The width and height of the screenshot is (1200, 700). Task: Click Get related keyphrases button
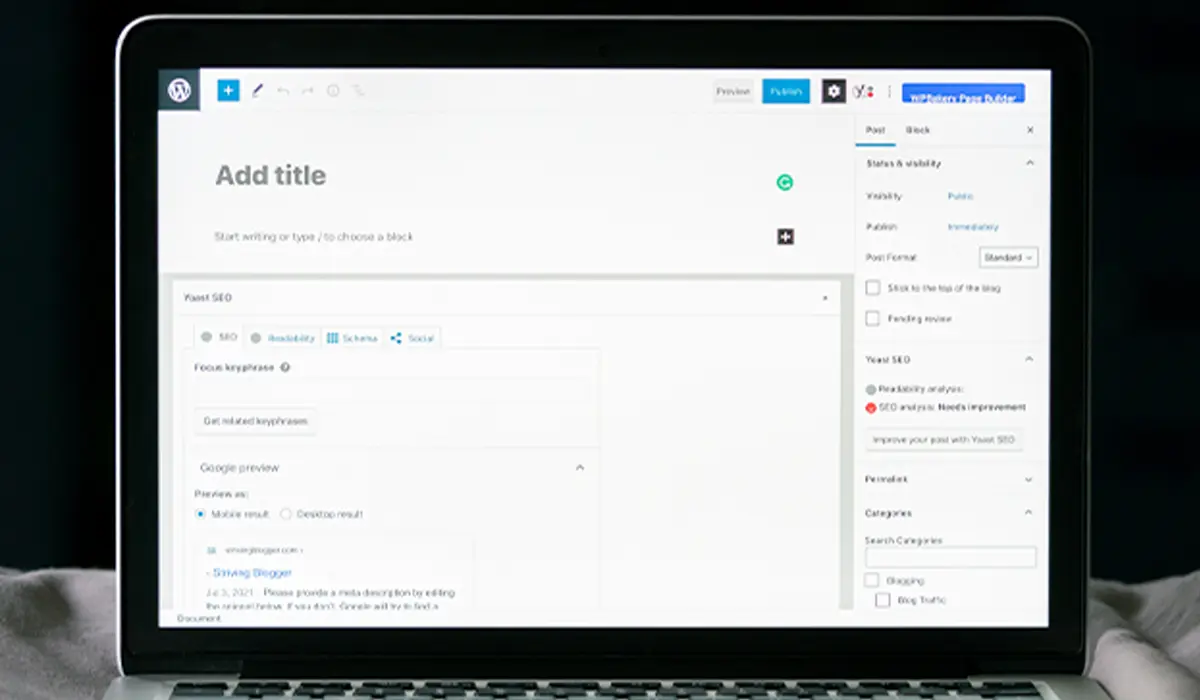tap(255, 421)
